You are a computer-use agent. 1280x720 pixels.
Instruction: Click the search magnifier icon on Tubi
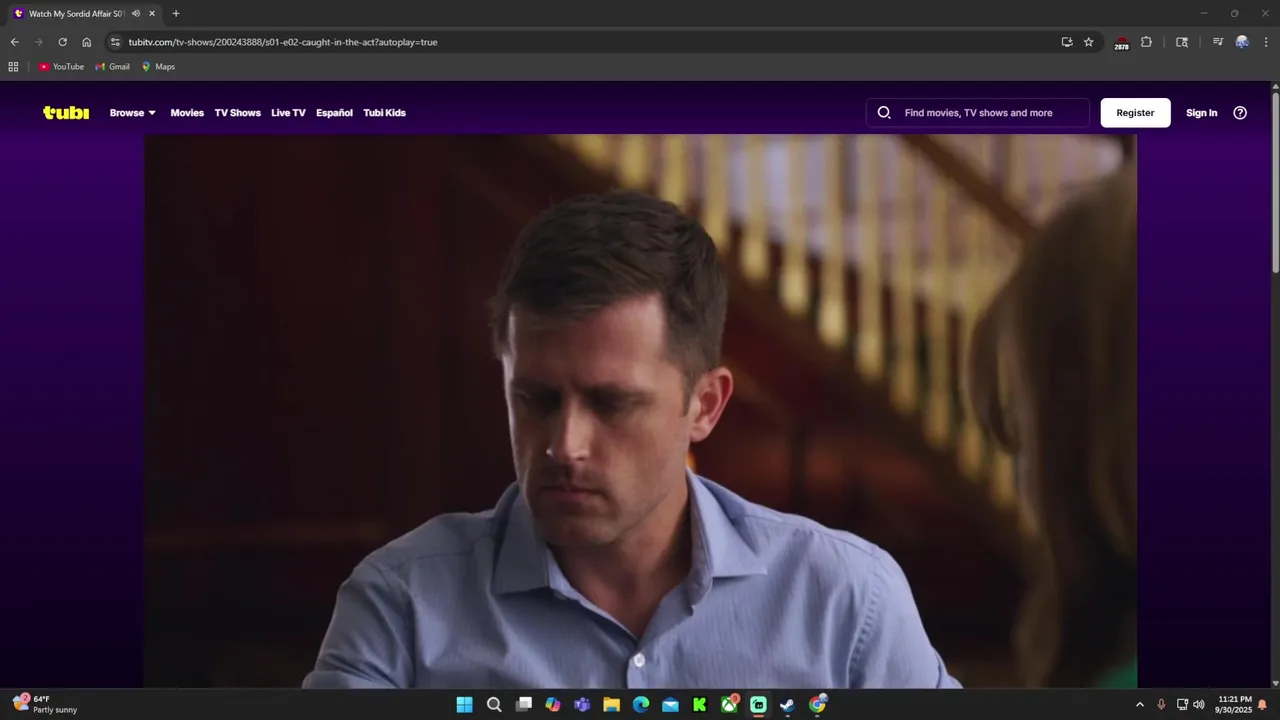pyautogui.click(x=884, y=113)
